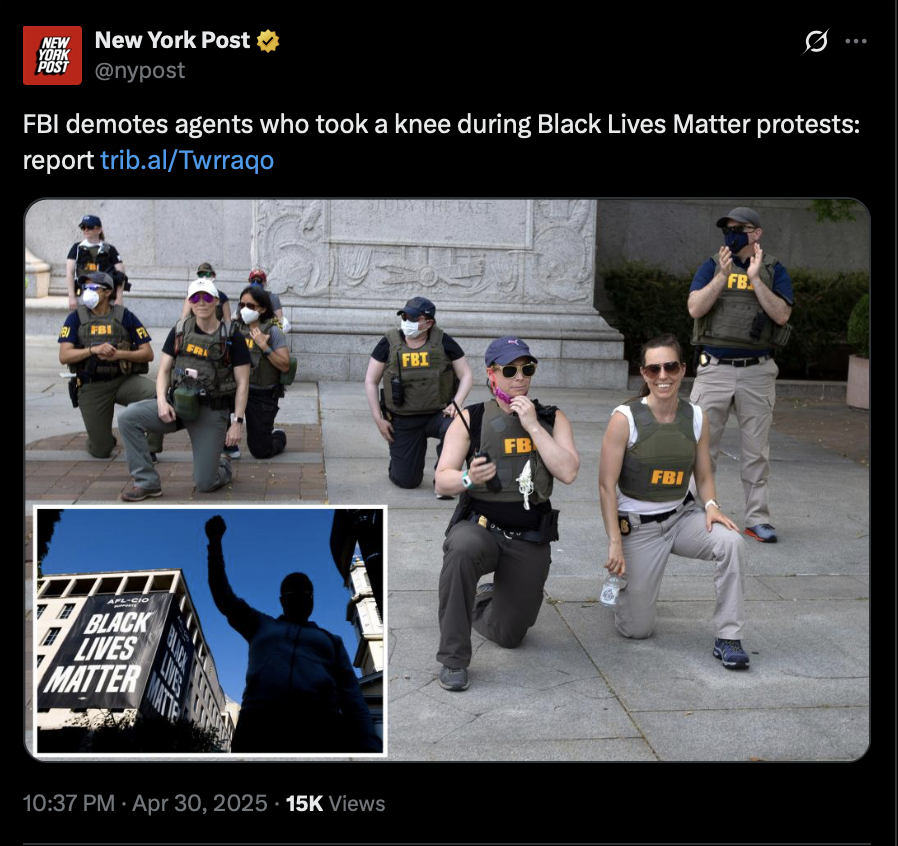Image resolution: width=898 pixels, height=846 pixels.
Task: Open the inset Black Lives Matter image
Action: (210, 631)
